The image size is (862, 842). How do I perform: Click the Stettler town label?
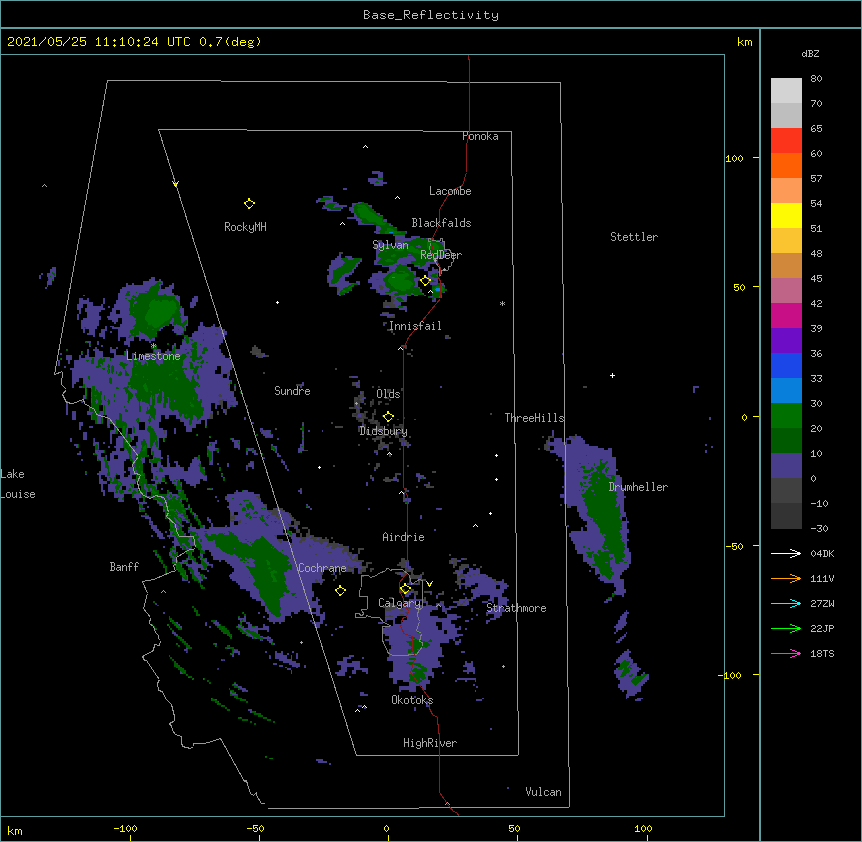click(x=634, y=237)
